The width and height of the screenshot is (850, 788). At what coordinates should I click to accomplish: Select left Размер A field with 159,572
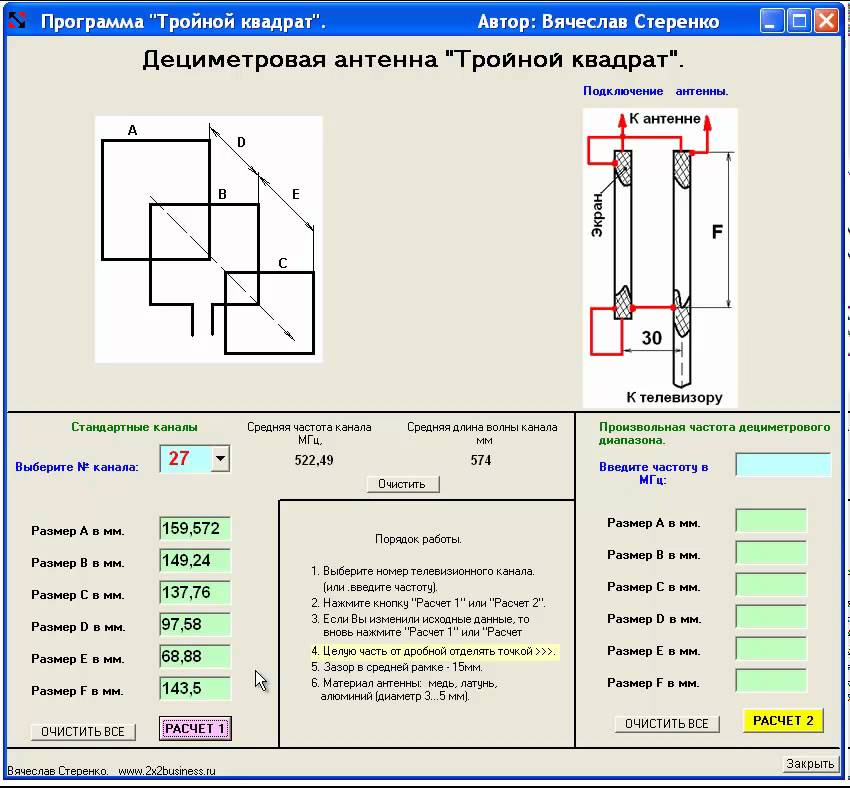coord(195,529)
